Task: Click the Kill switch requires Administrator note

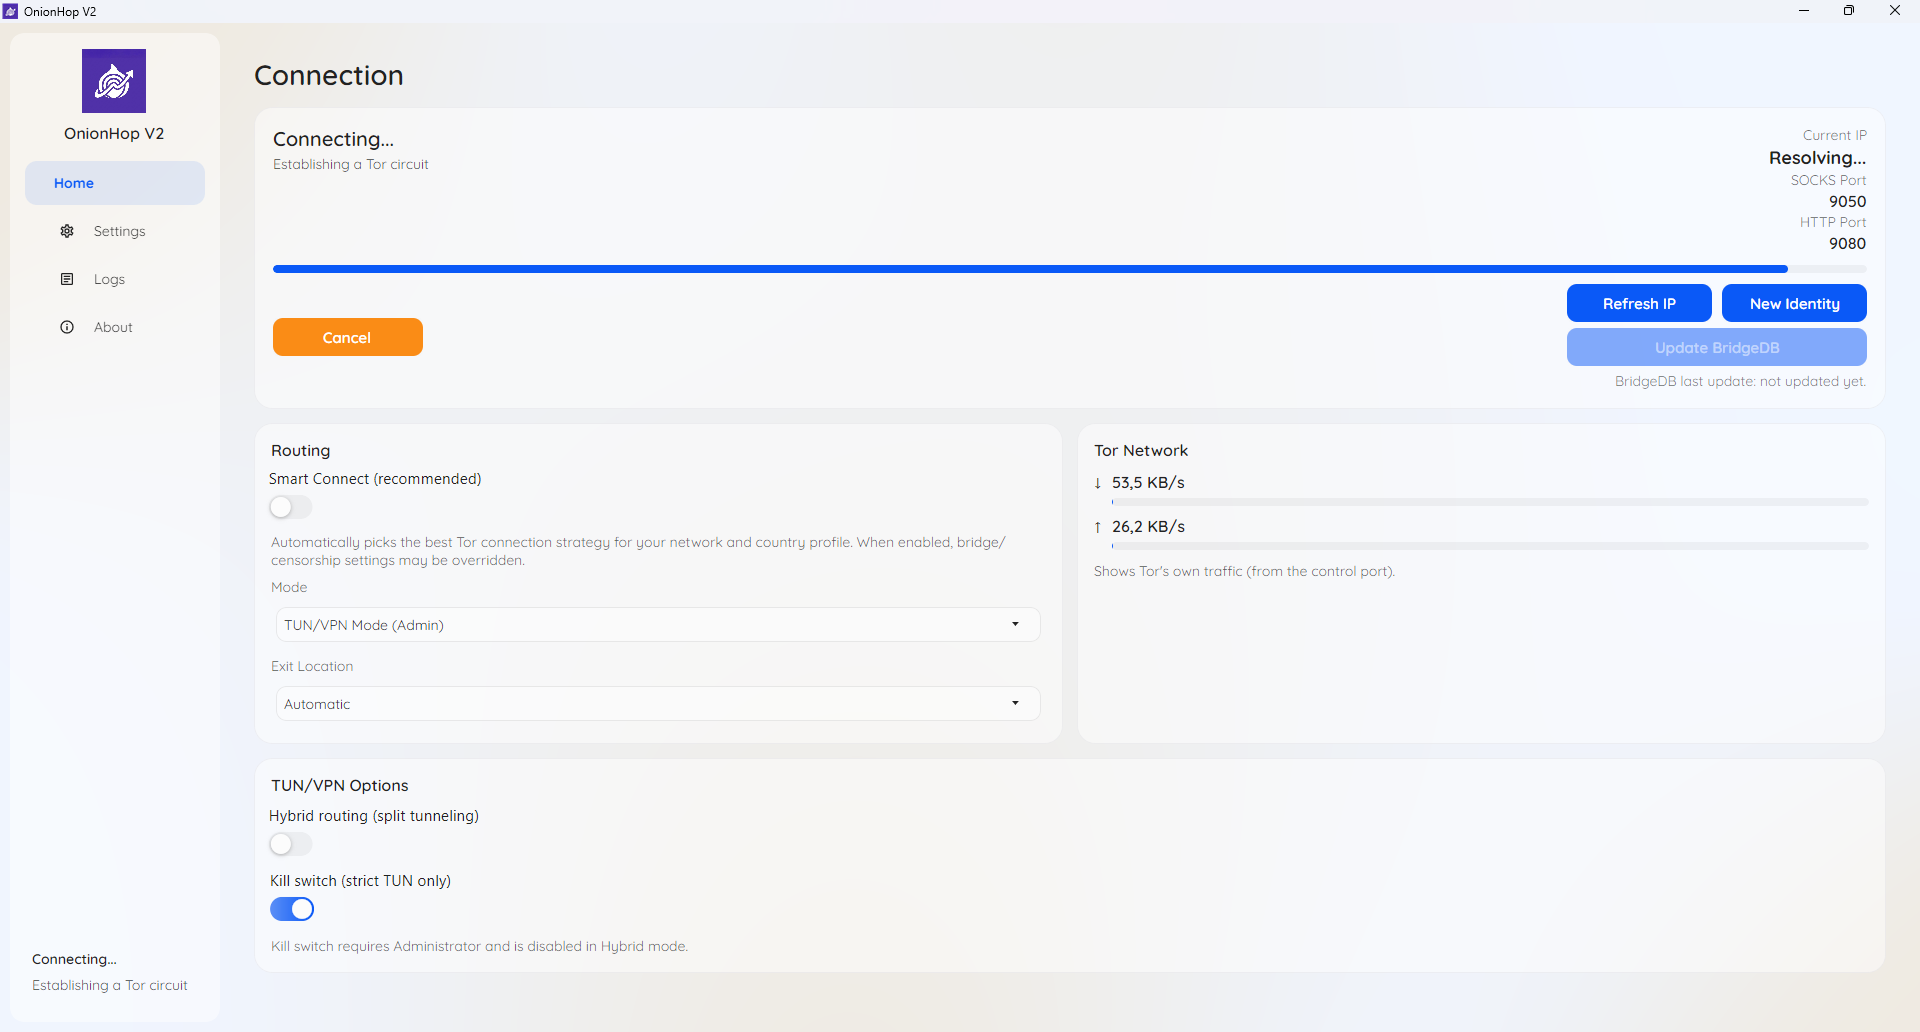Action: pyautogui.click(x=479, y=946)
